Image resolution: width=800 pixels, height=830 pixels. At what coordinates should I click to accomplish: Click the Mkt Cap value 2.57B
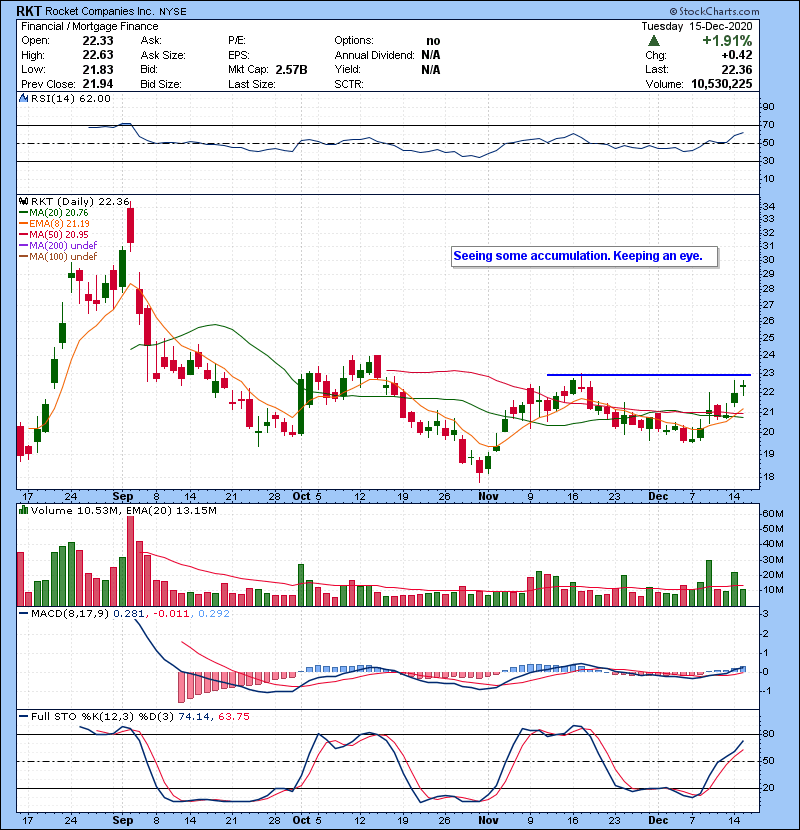point(291,69)
